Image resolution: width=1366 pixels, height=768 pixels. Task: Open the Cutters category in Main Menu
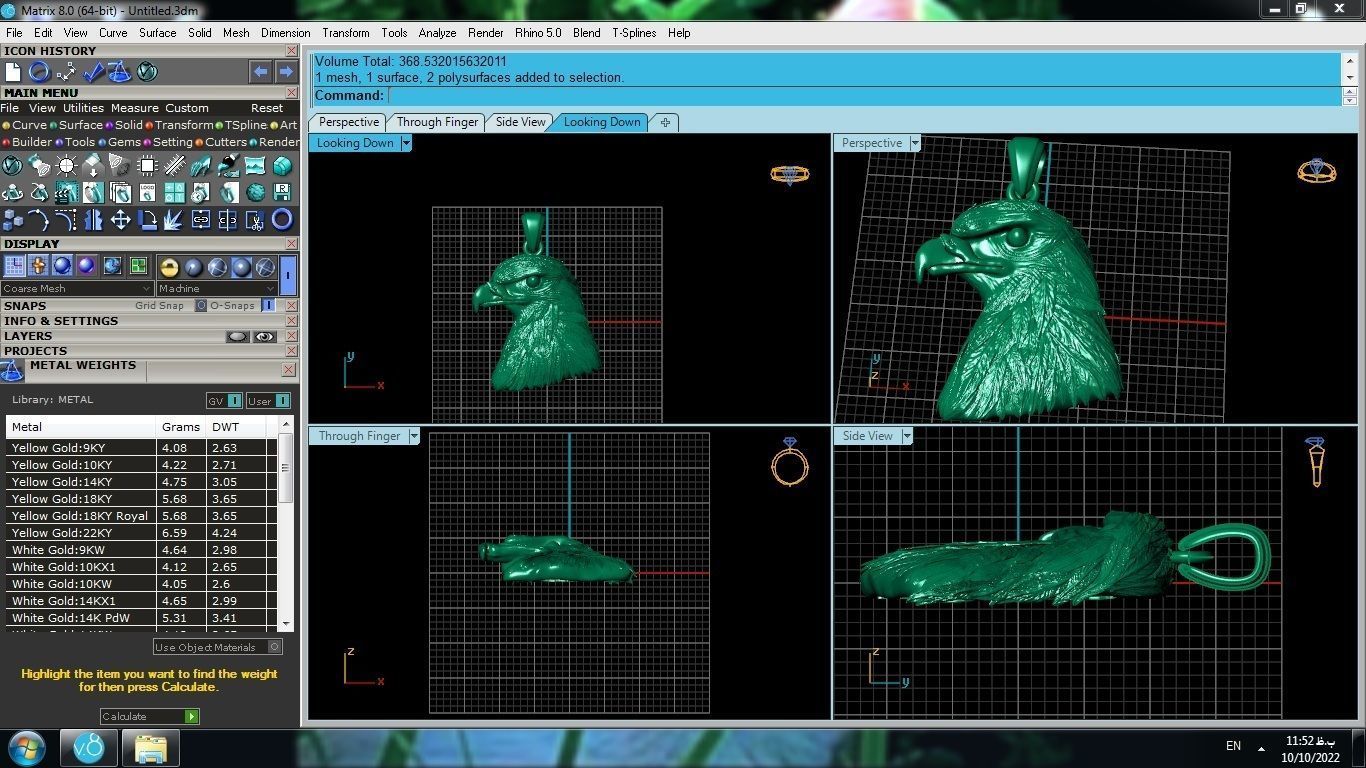tap(221, 142)
